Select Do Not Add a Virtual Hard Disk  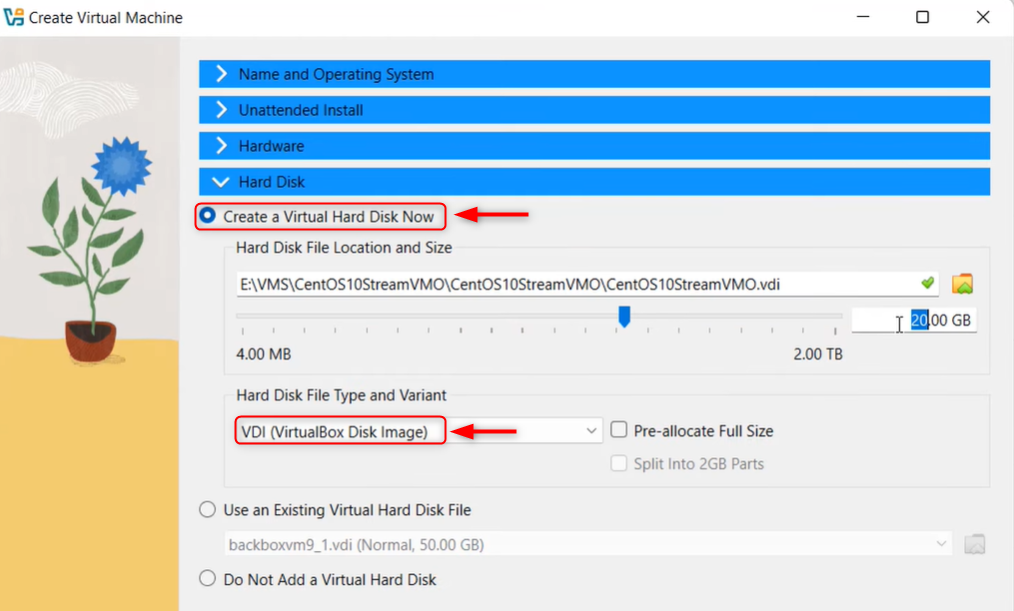pyautogui.click(x=207, y=578)
